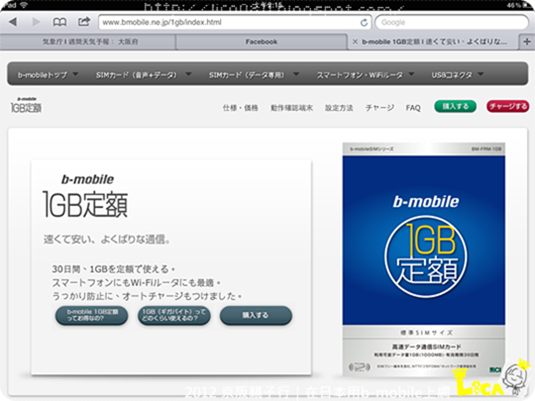The height and width of the screenshot is (401, 535).
Task: Click the blue 1GB定額 SIM package image
Action: [424, 259]
